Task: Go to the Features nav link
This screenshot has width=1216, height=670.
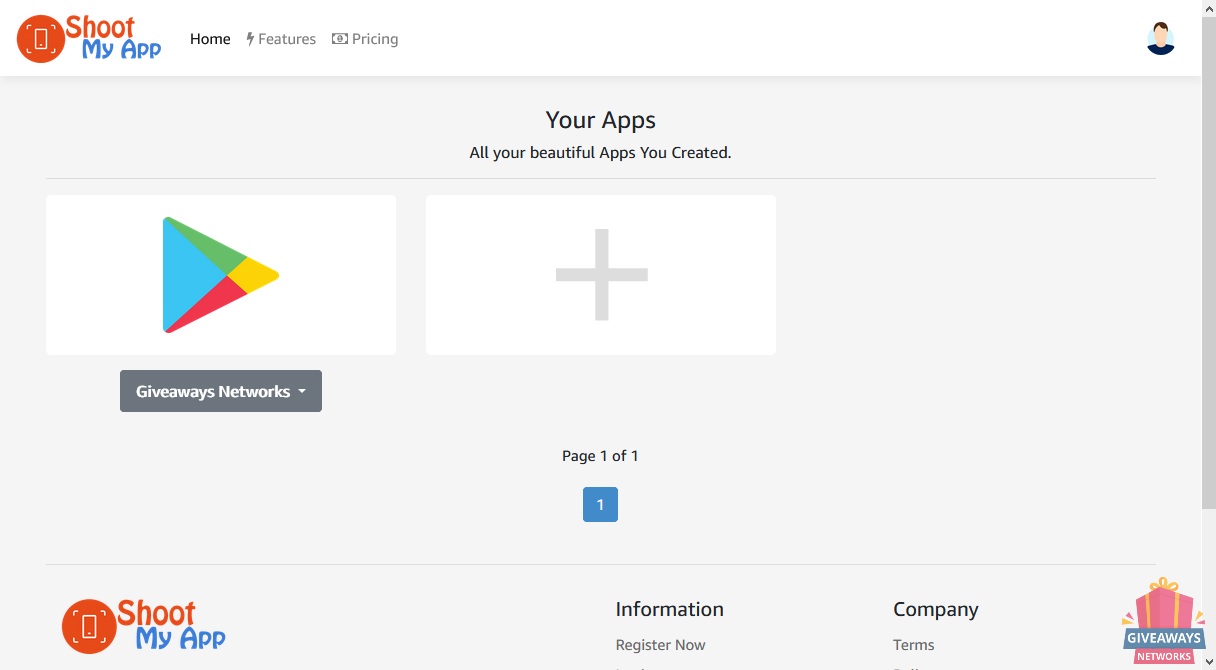Action: [x=281, y=39]
